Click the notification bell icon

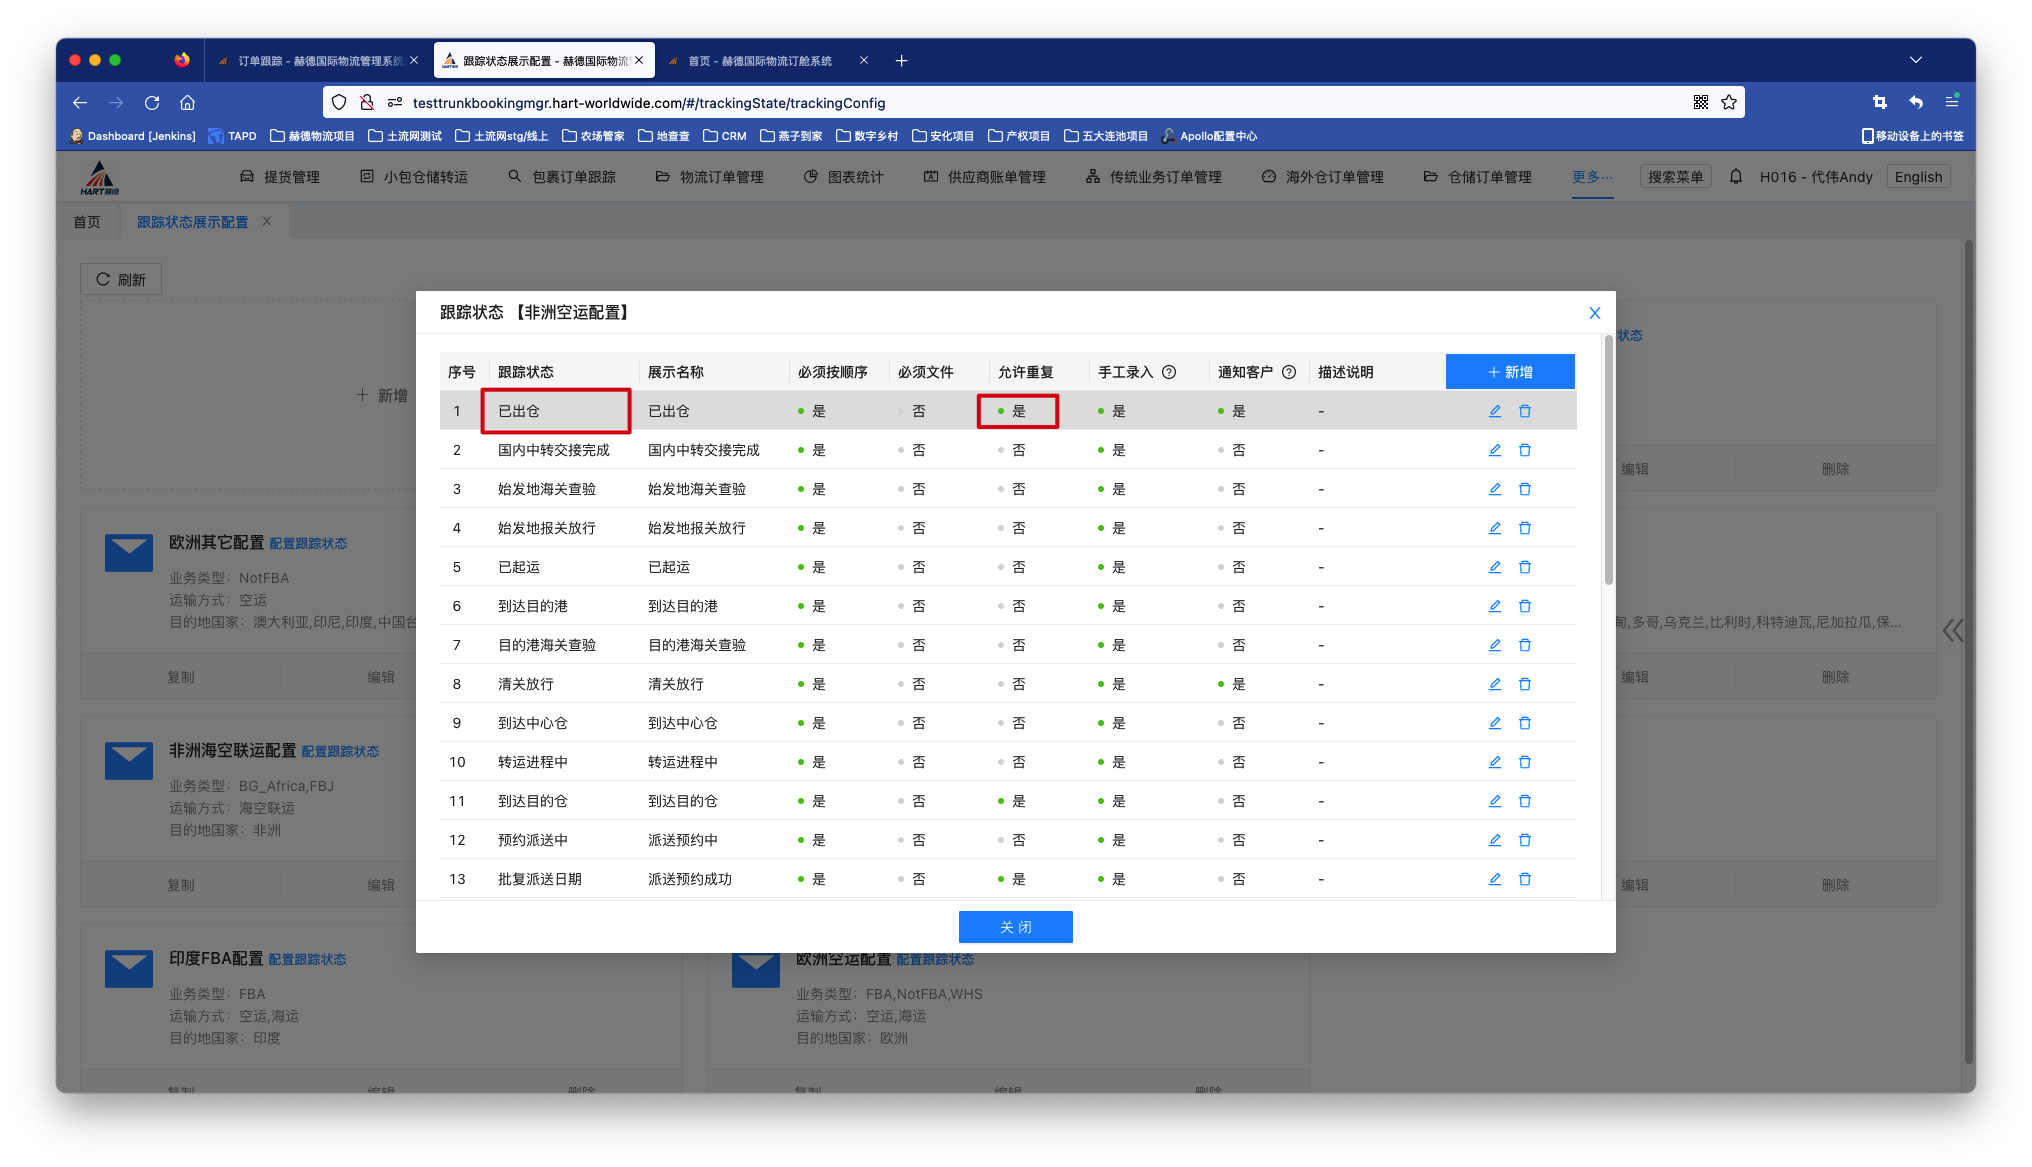point(1736,177)
